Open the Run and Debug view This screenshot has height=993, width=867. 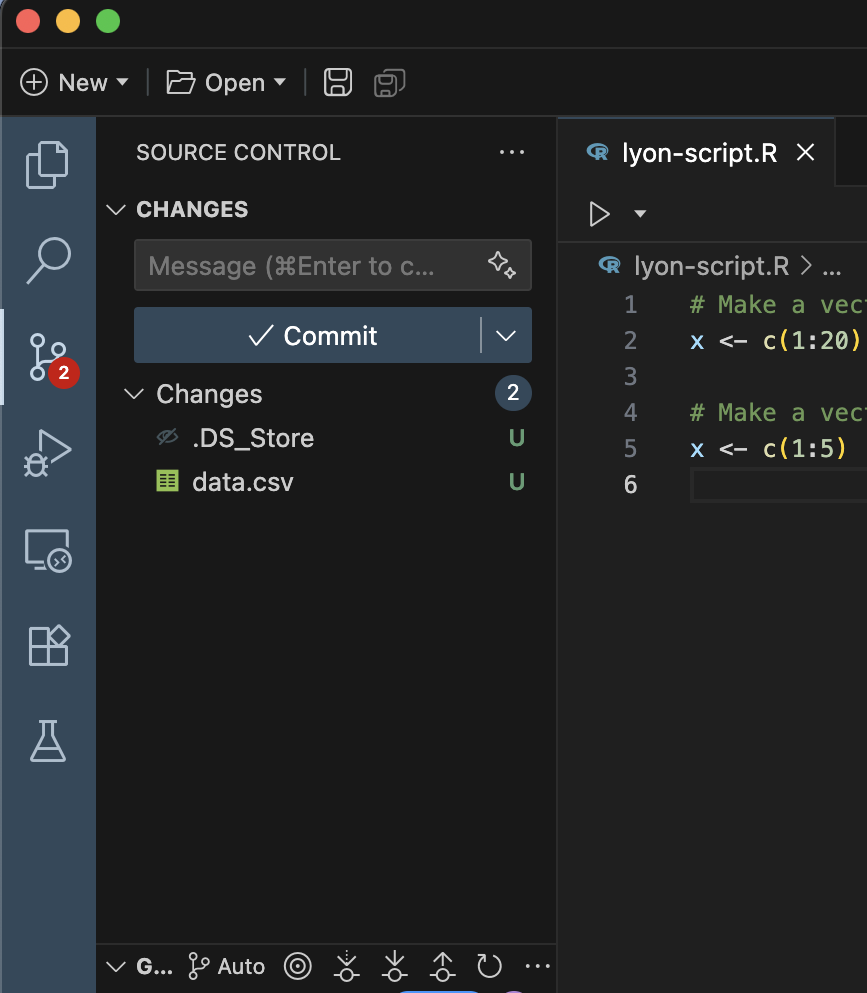47,453
